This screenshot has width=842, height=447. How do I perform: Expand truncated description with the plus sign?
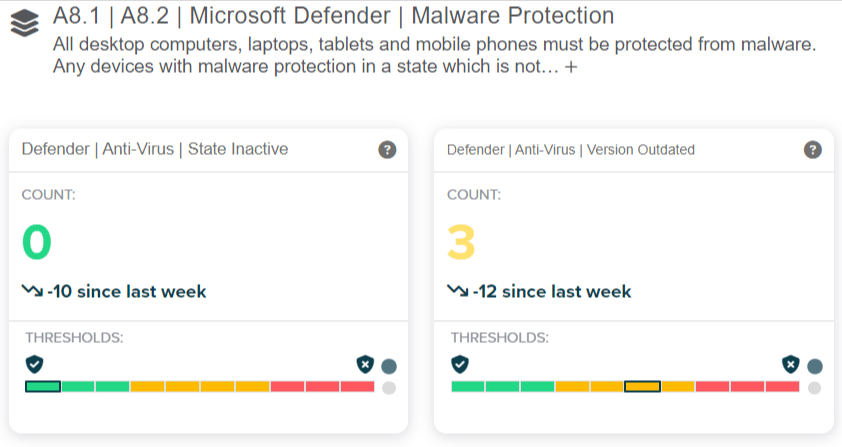pos(571,68)
